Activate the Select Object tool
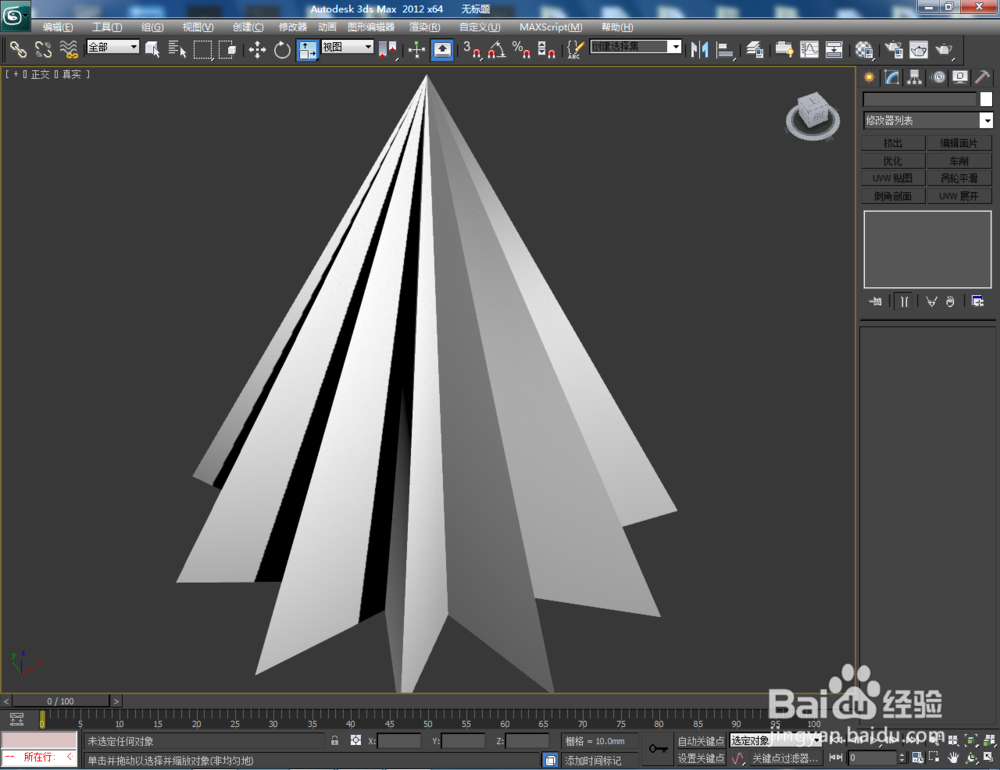The image size is (1000, 770). [x=152, y=50]
